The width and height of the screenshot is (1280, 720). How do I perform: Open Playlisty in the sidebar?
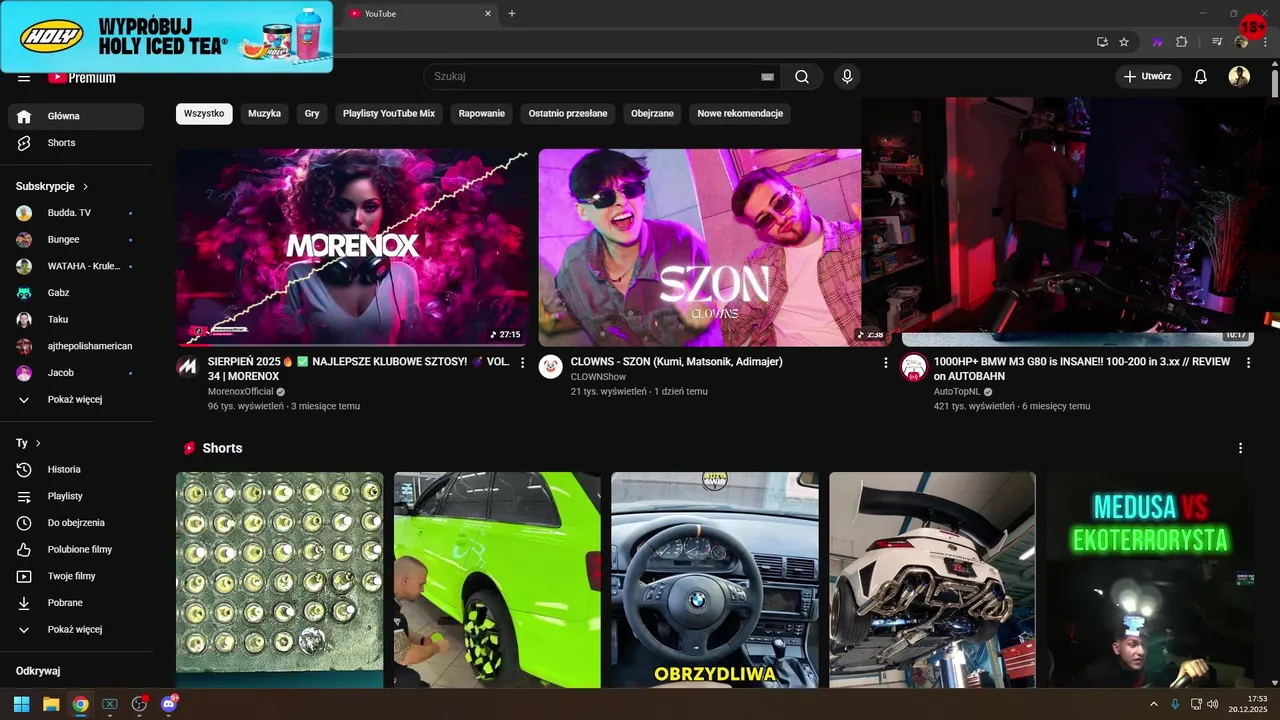76,496
